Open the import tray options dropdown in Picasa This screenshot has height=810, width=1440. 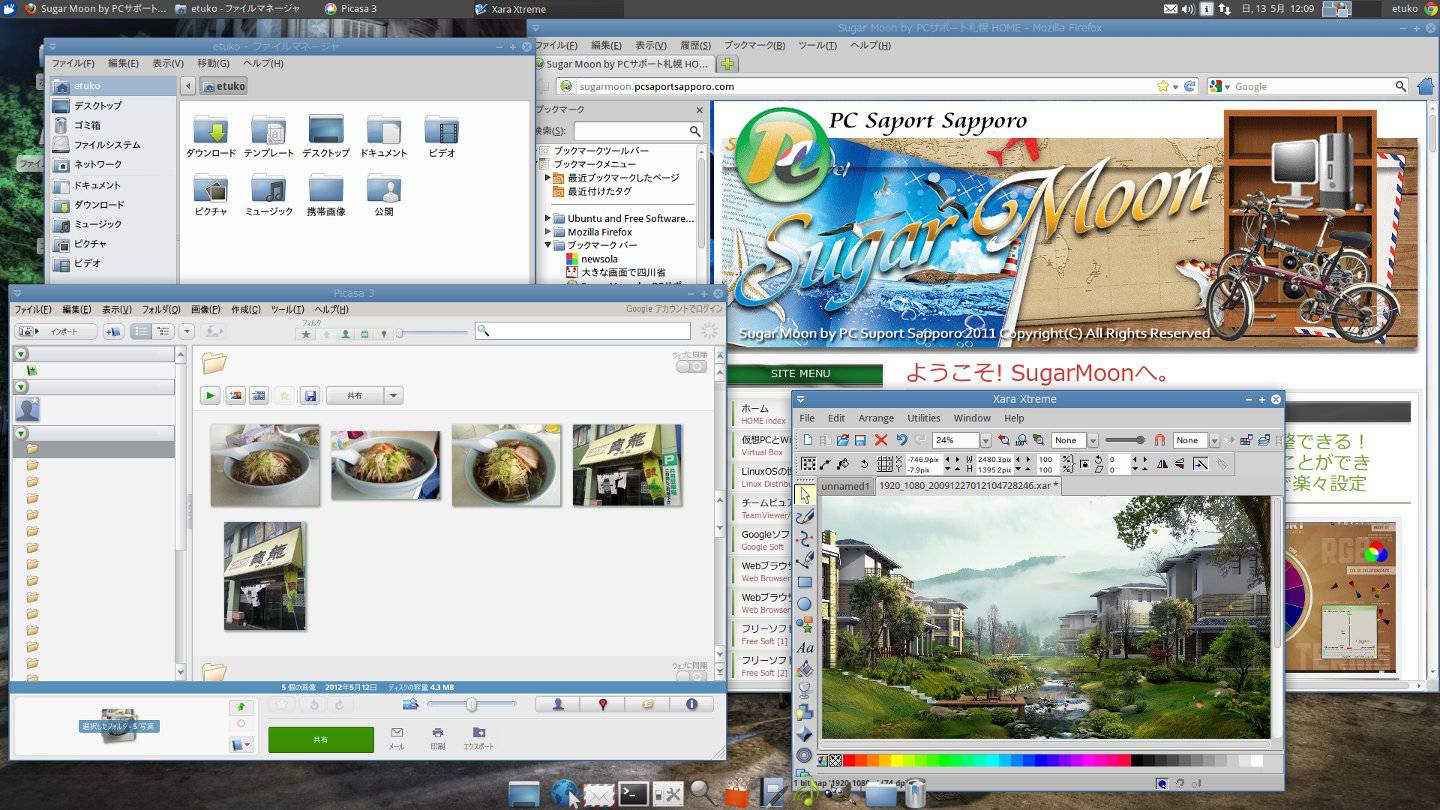240,744
